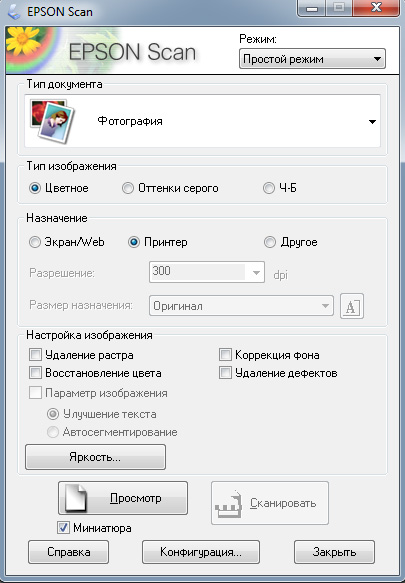Select the Оттенки серого radio button

[128, 188]
